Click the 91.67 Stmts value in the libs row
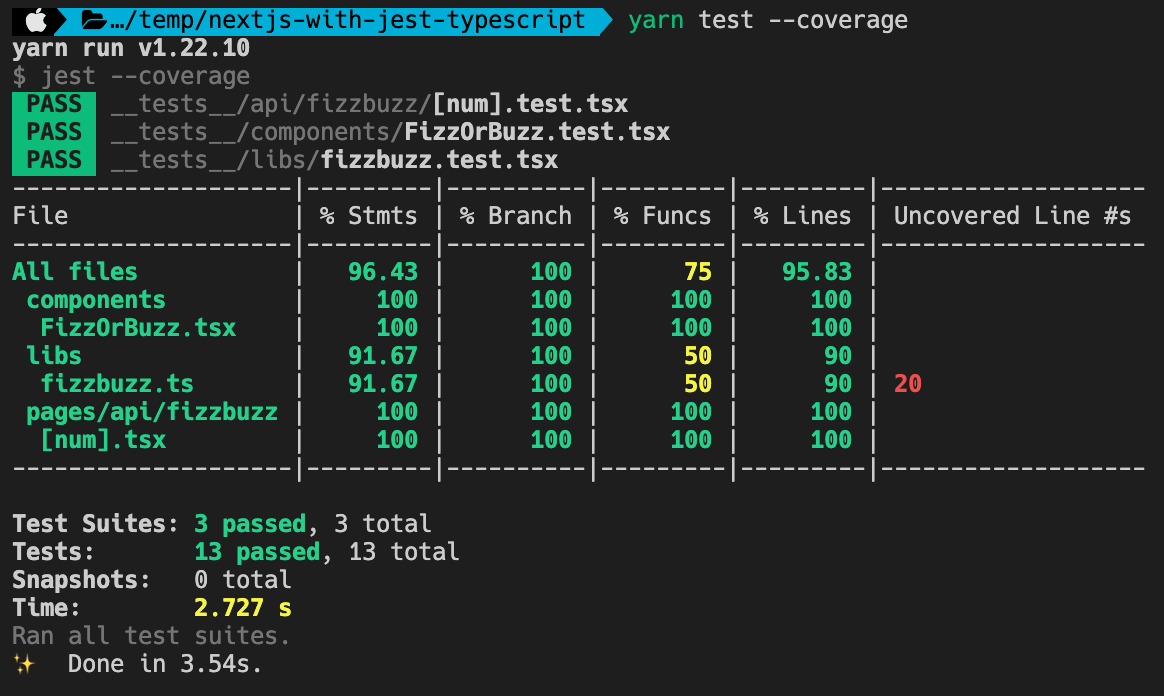Viewport: 1164px width, 696px height. click(383, 355)
